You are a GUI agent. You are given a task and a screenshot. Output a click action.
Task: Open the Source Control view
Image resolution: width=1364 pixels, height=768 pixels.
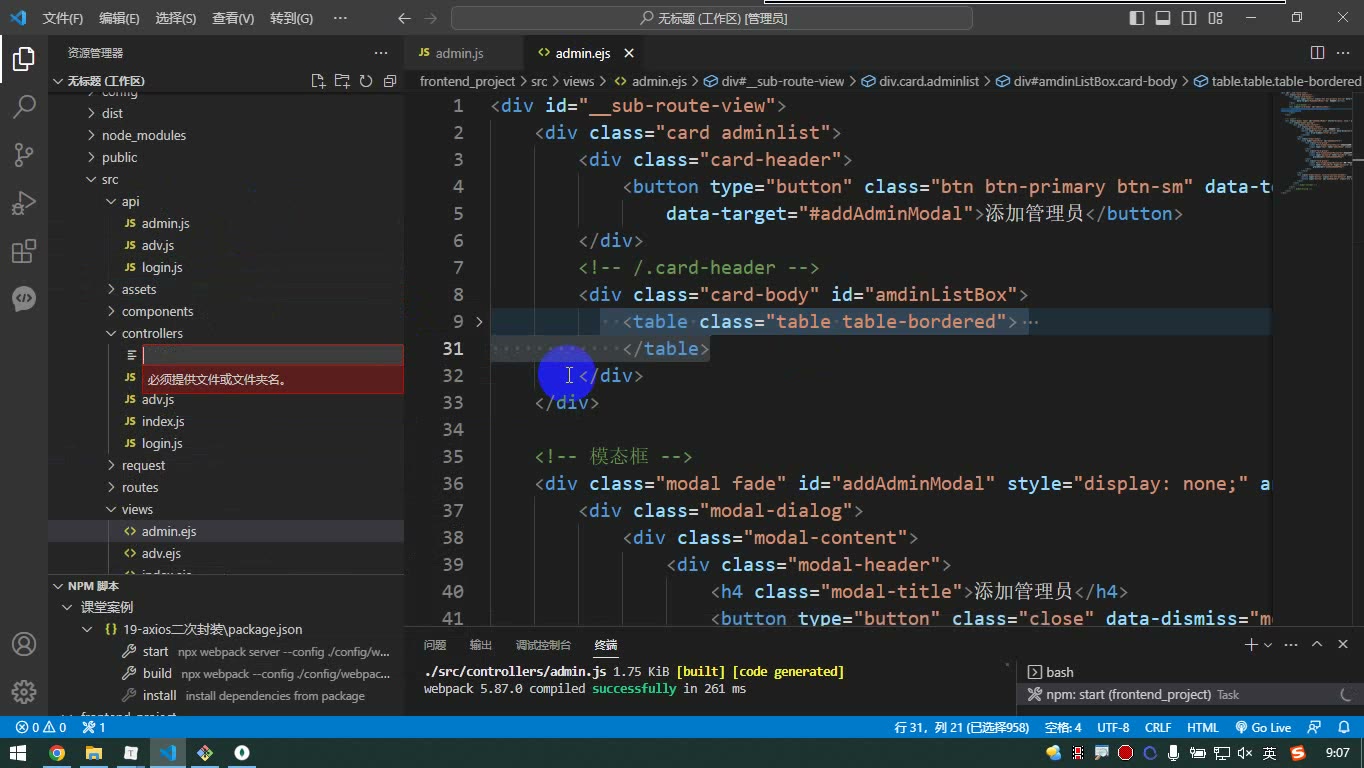click(x=24, y=154)
